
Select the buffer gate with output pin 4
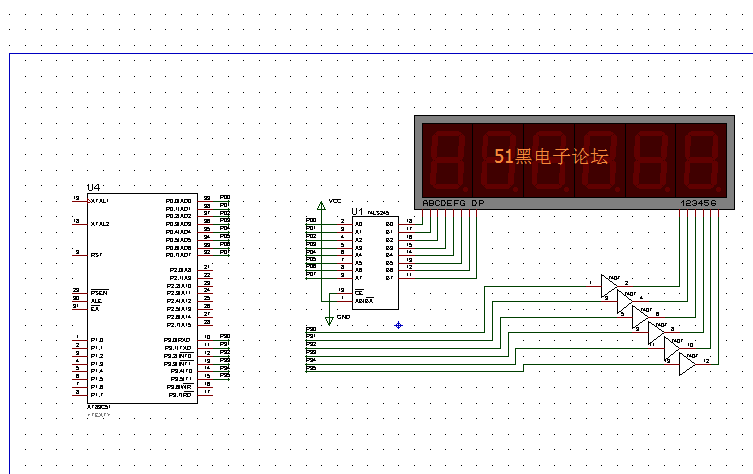(x=625, y=302)
